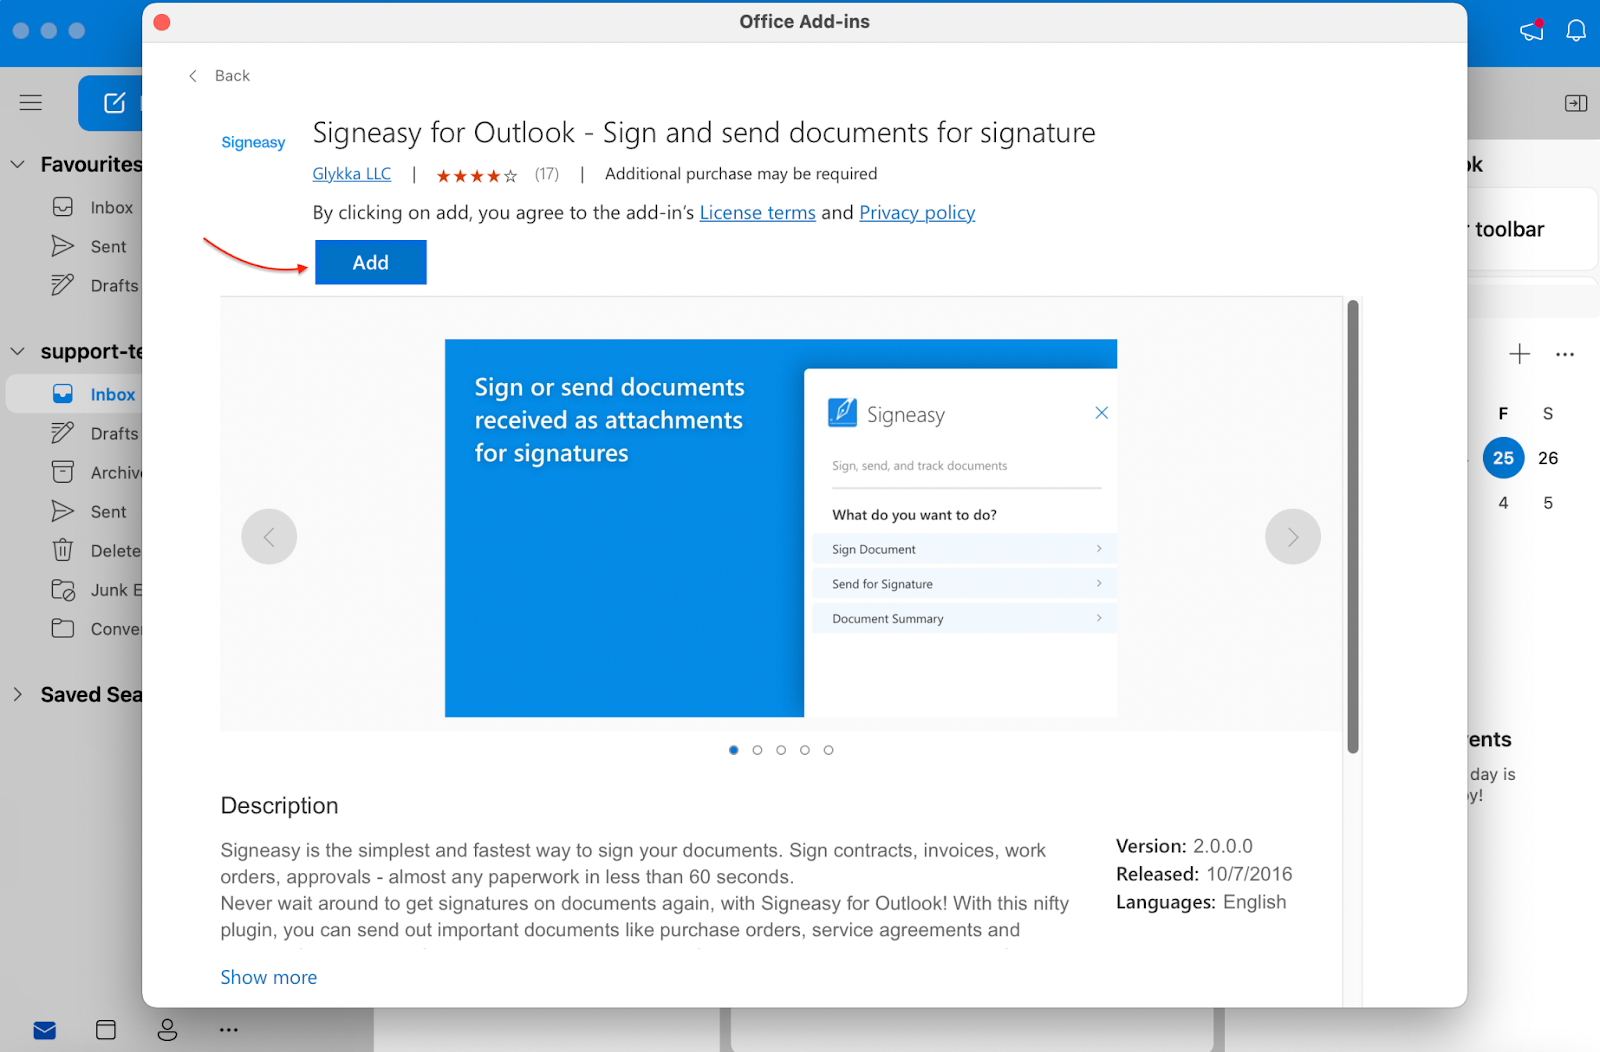Click the star rating of the add-in
This screenshot has width=1600, height=1052.
pos(477,176)
